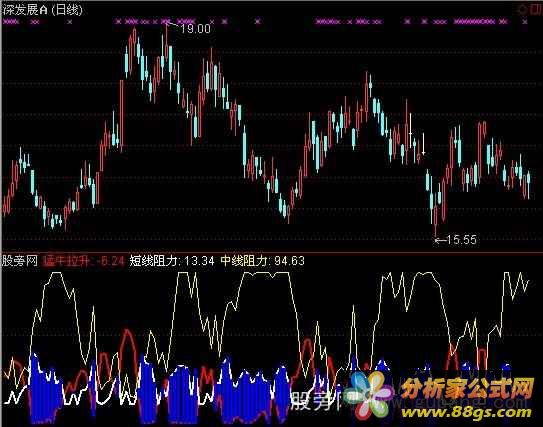Click the 短线阻力: 13.34 readout
This screenshot has width=543, height=427.
click(172, 260)
